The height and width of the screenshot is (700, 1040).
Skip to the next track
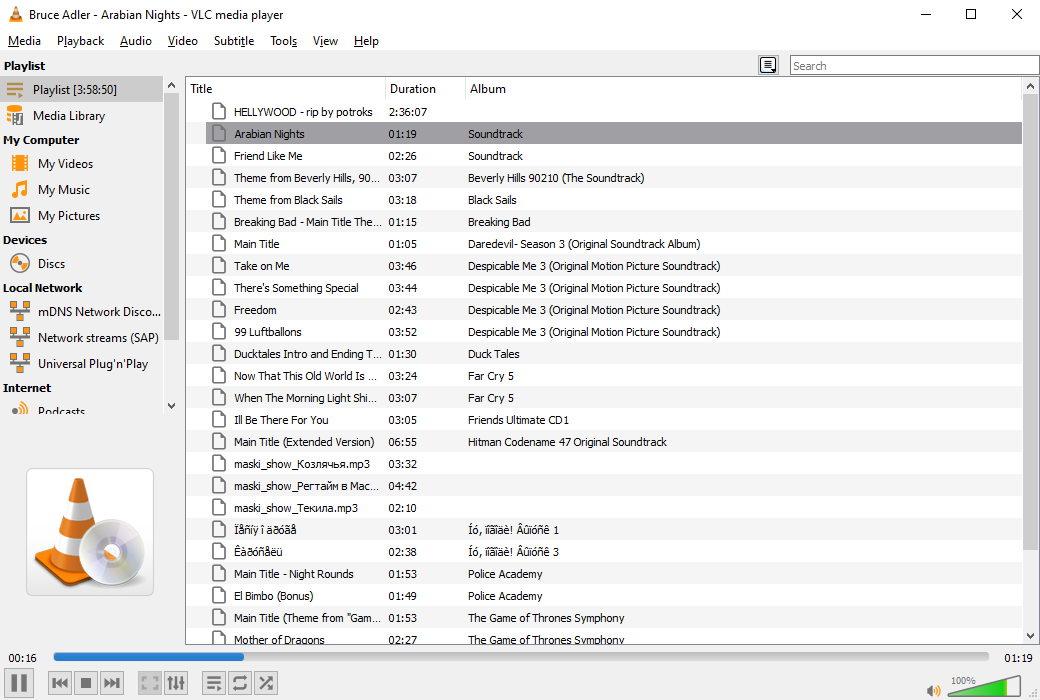coord(111,683)
